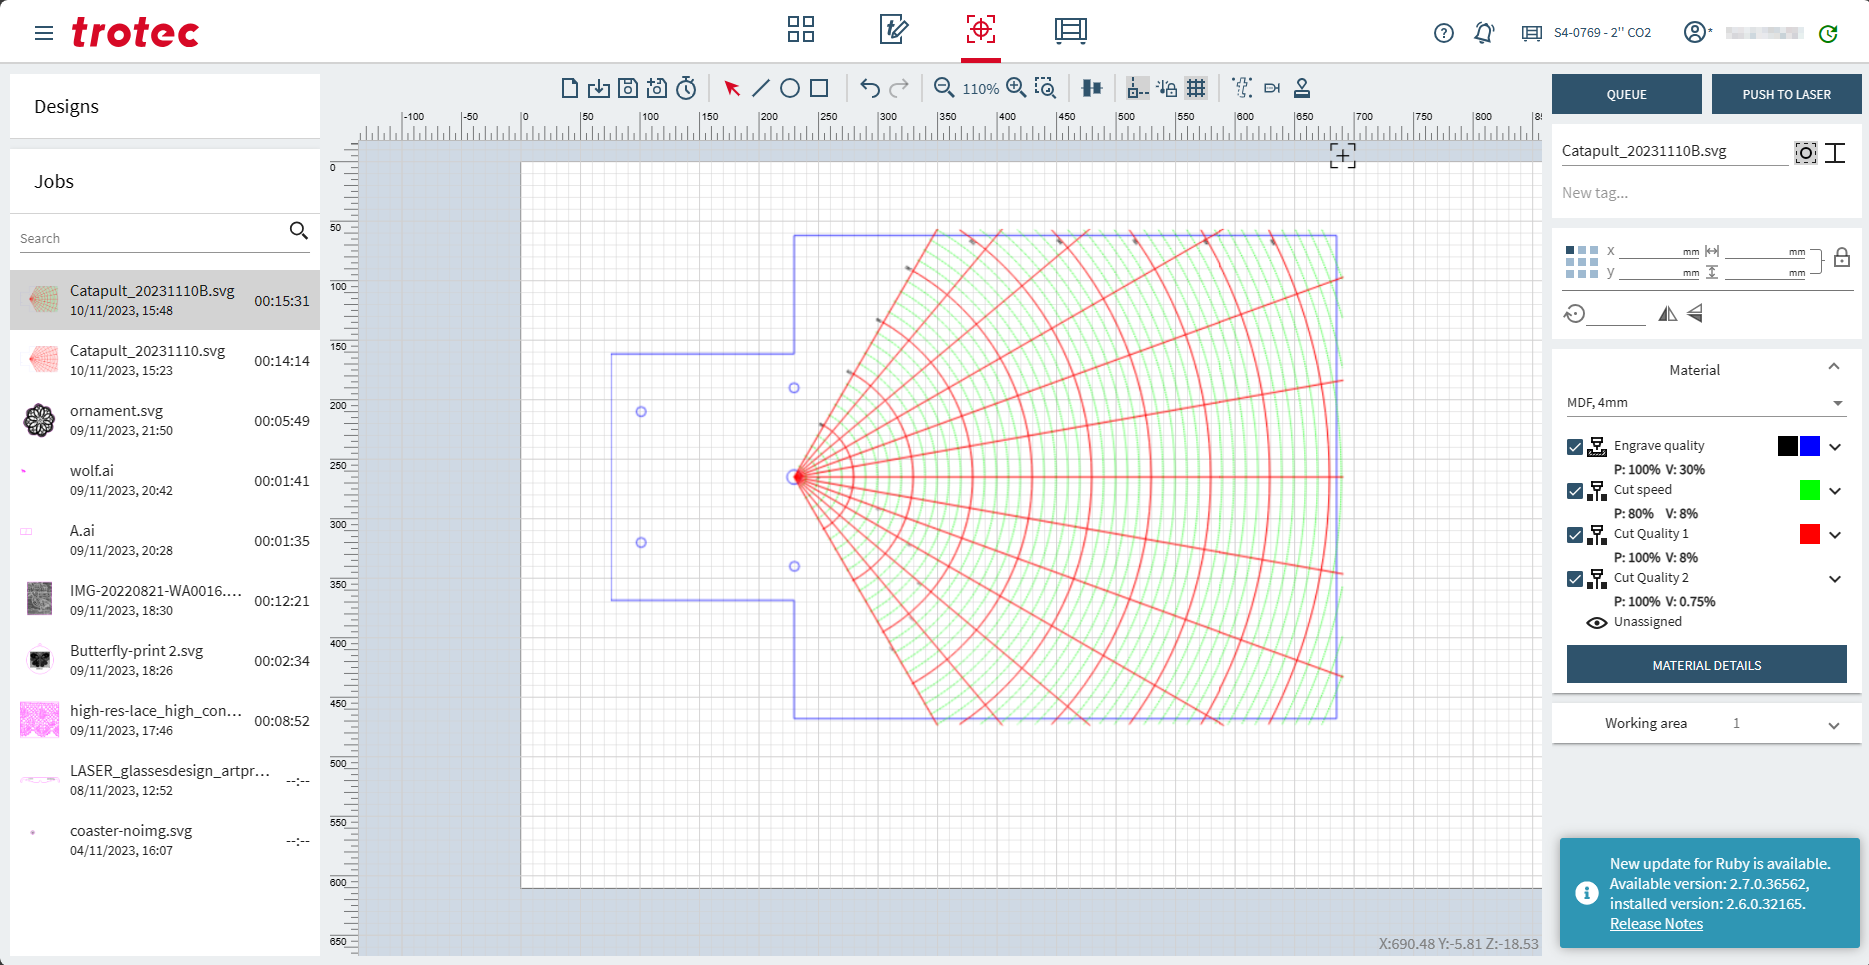Toggle snap to guides icon
The width and height of the screenshot is (1869, 965).
(1137, 88)
